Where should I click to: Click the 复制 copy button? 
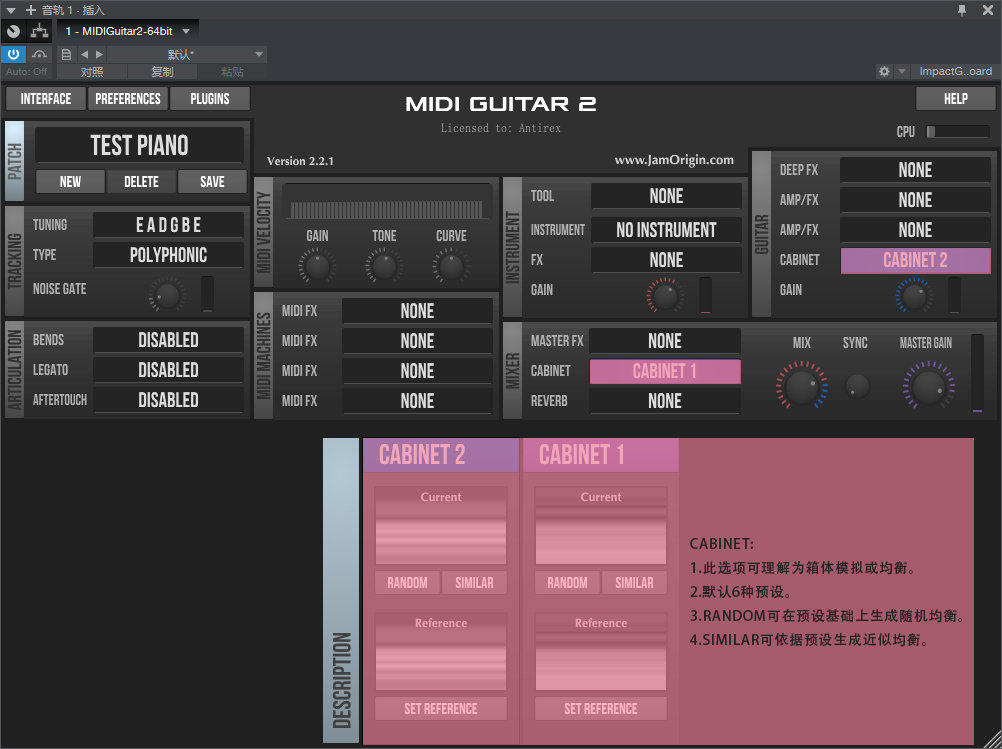[x=162, y=72]
